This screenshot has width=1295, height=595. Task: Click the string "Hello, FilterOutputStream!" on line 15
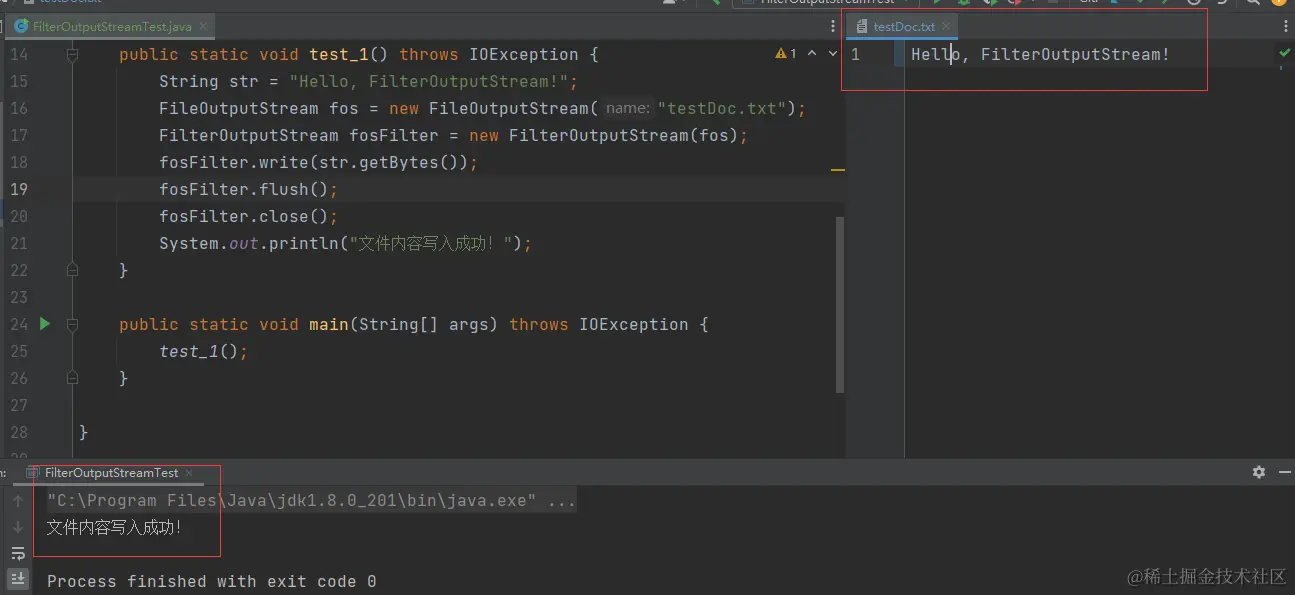[x=429, y=81]
